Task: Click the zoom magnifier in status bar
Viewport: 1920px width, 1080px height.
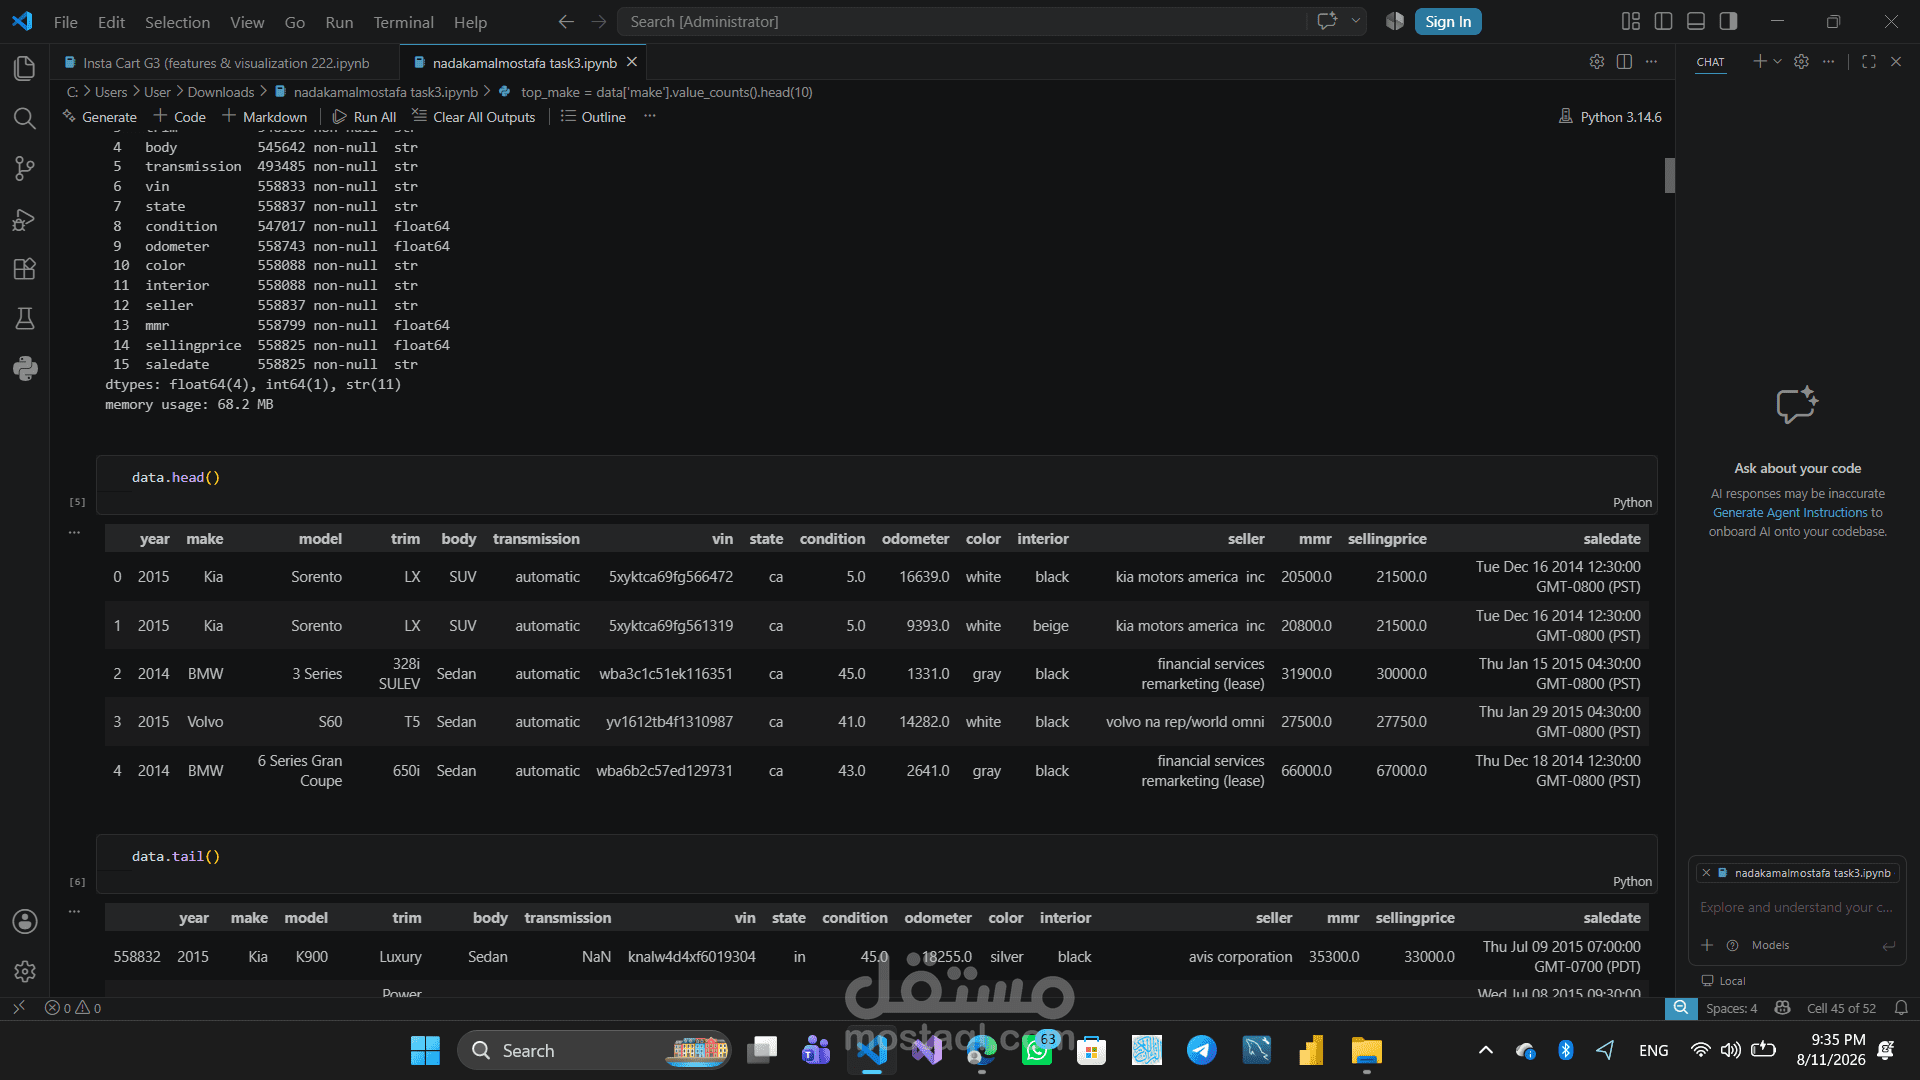Action: [1681, 1008]
